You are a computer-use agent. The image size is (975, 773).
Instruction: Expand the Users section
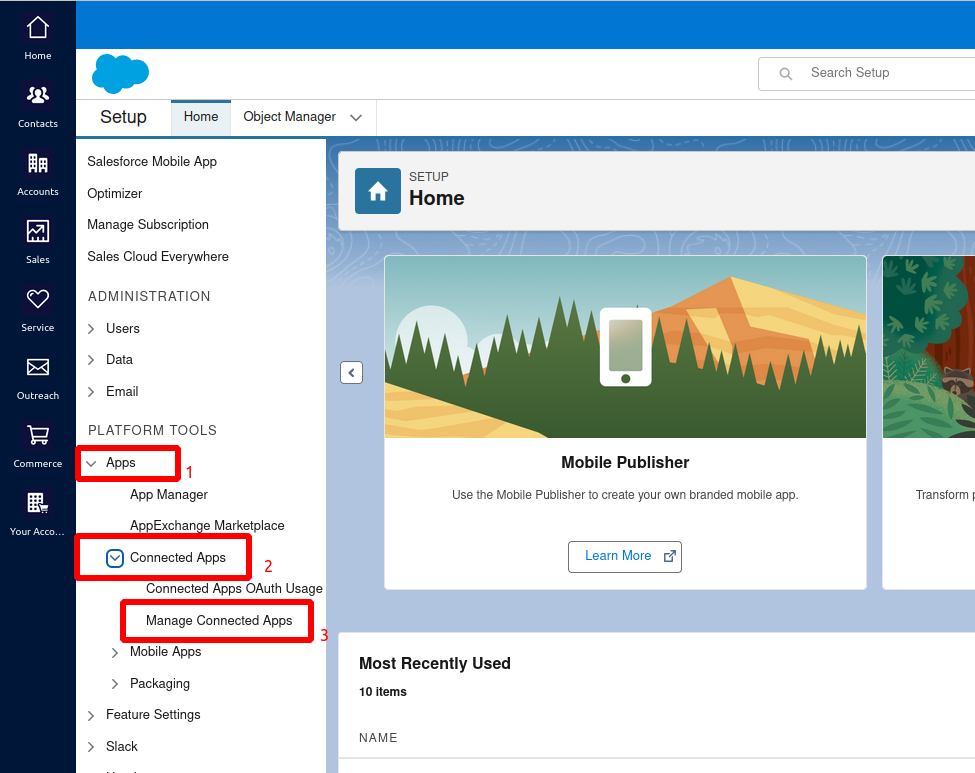(x=91, y=328)
